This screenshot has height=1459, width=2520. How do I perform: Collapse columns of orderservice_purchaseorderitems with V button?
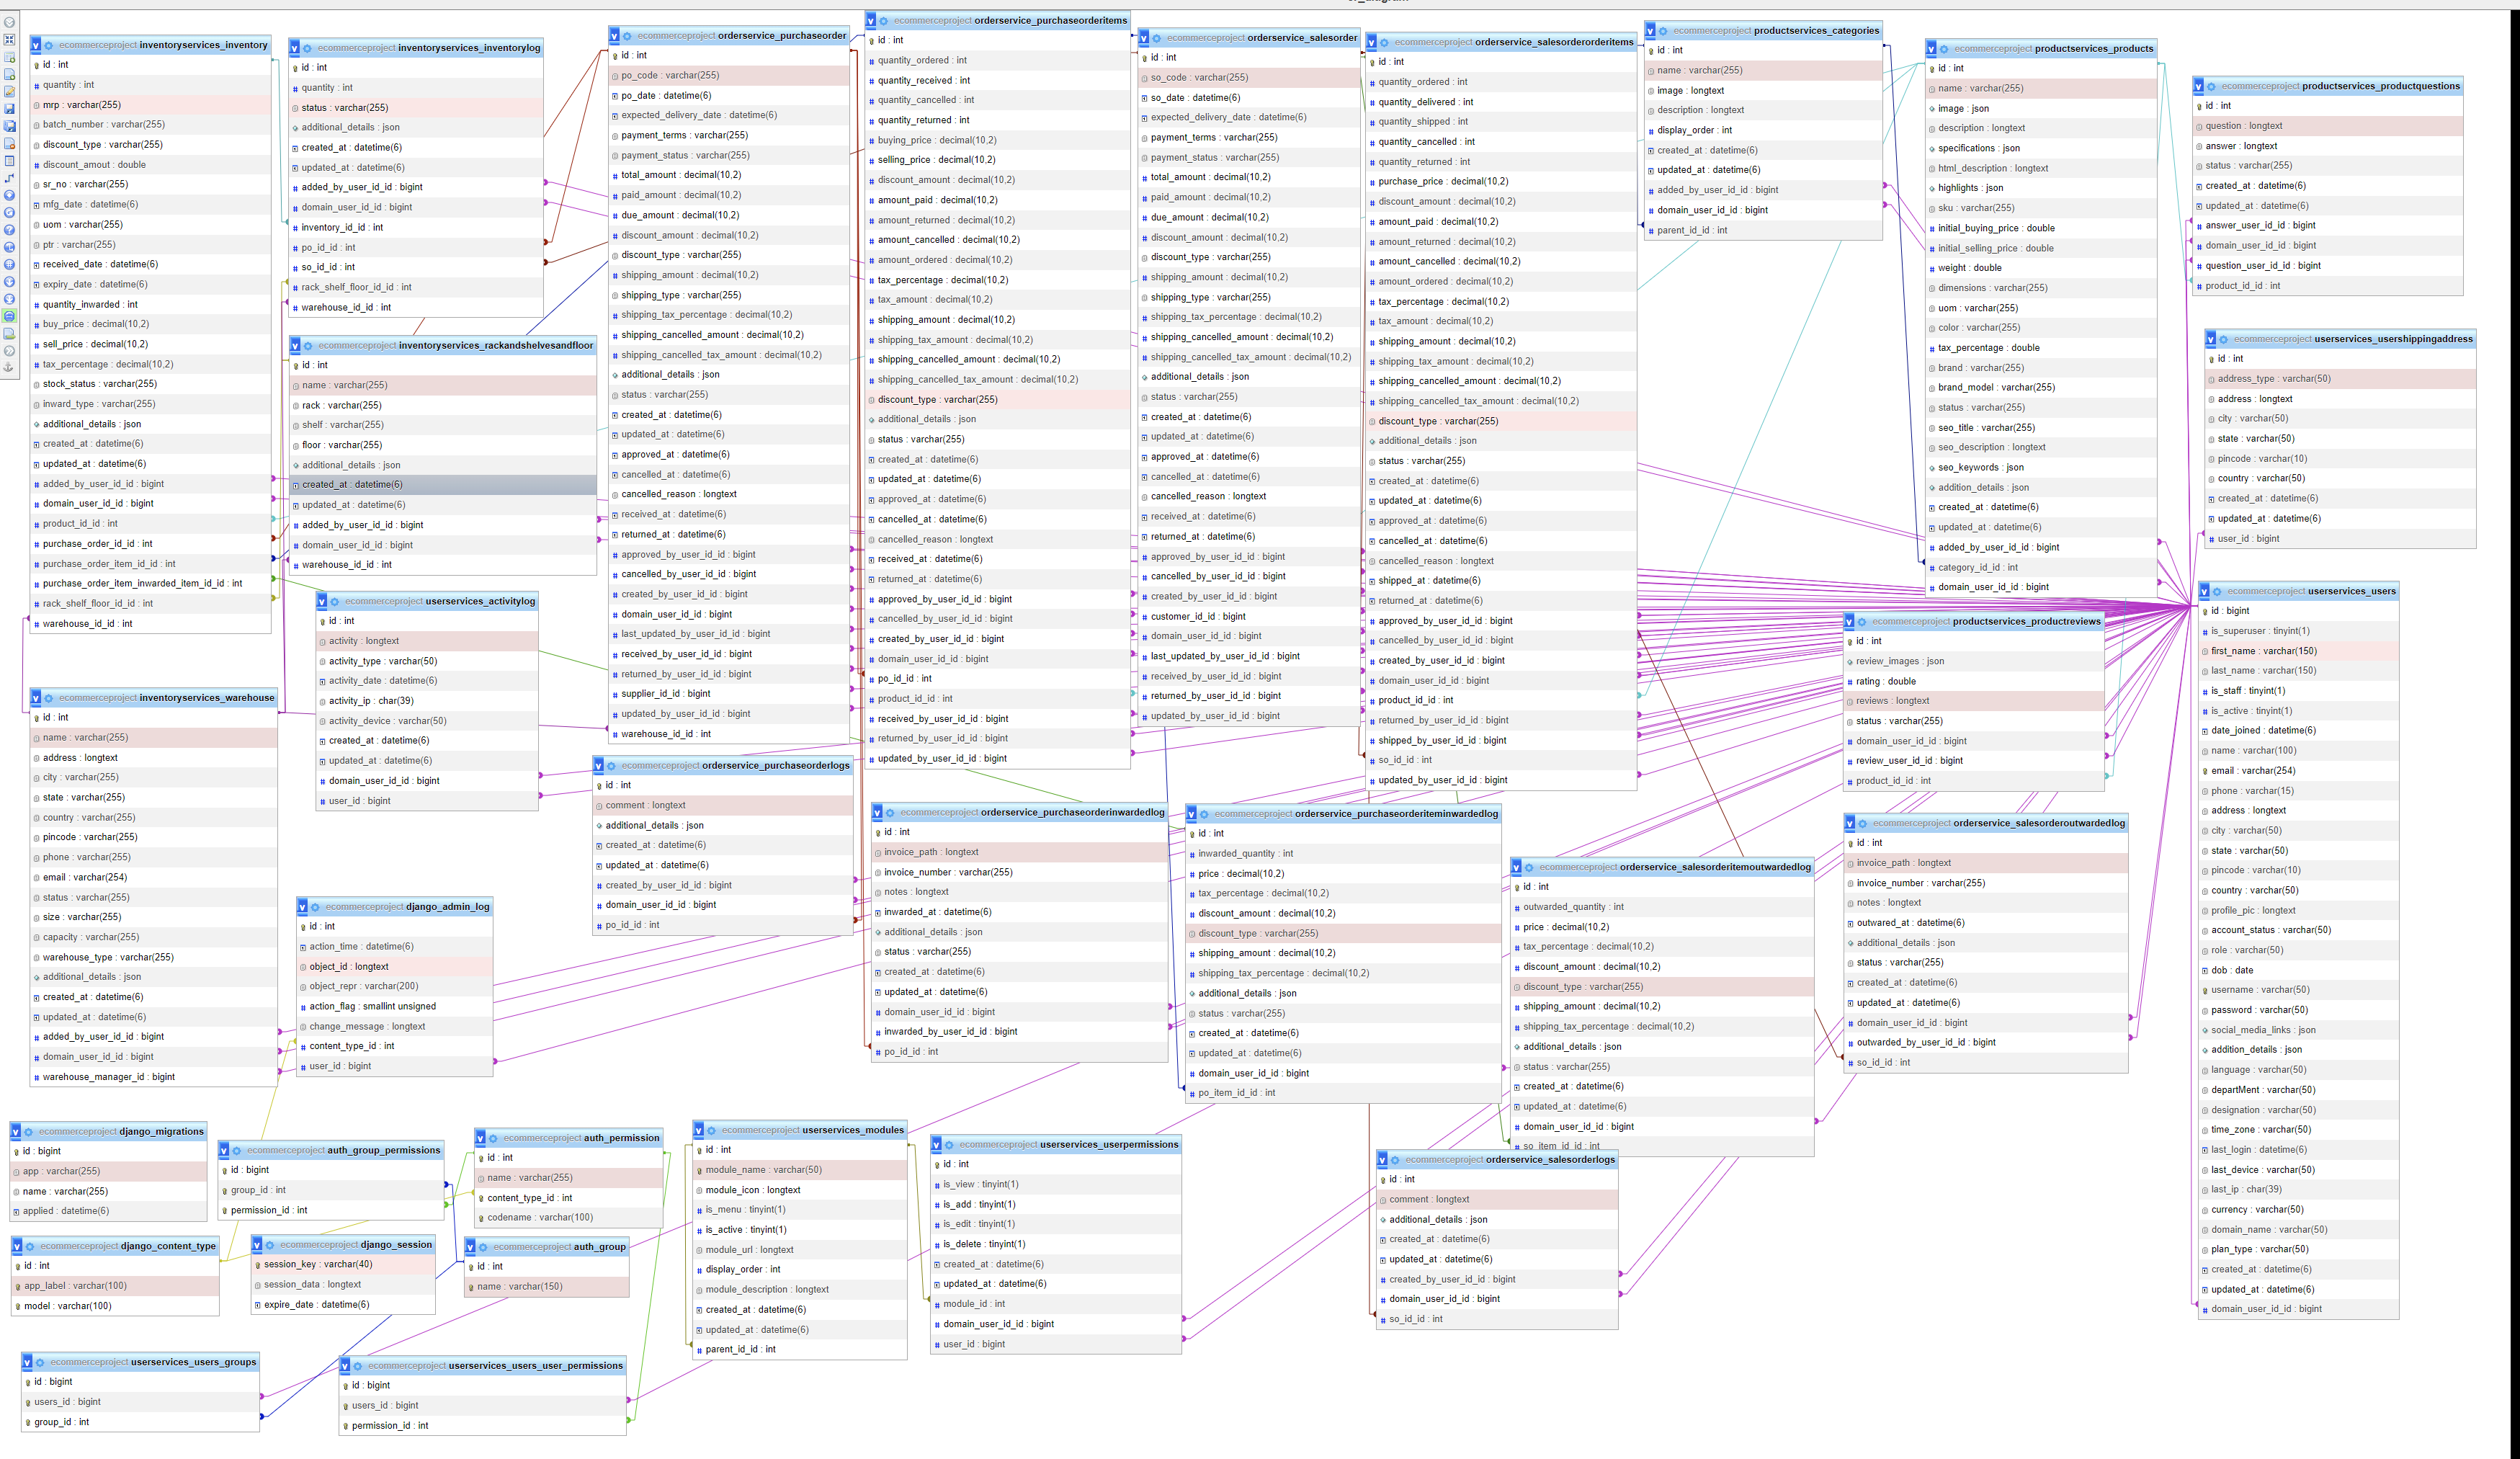click(x=871, y=21)
